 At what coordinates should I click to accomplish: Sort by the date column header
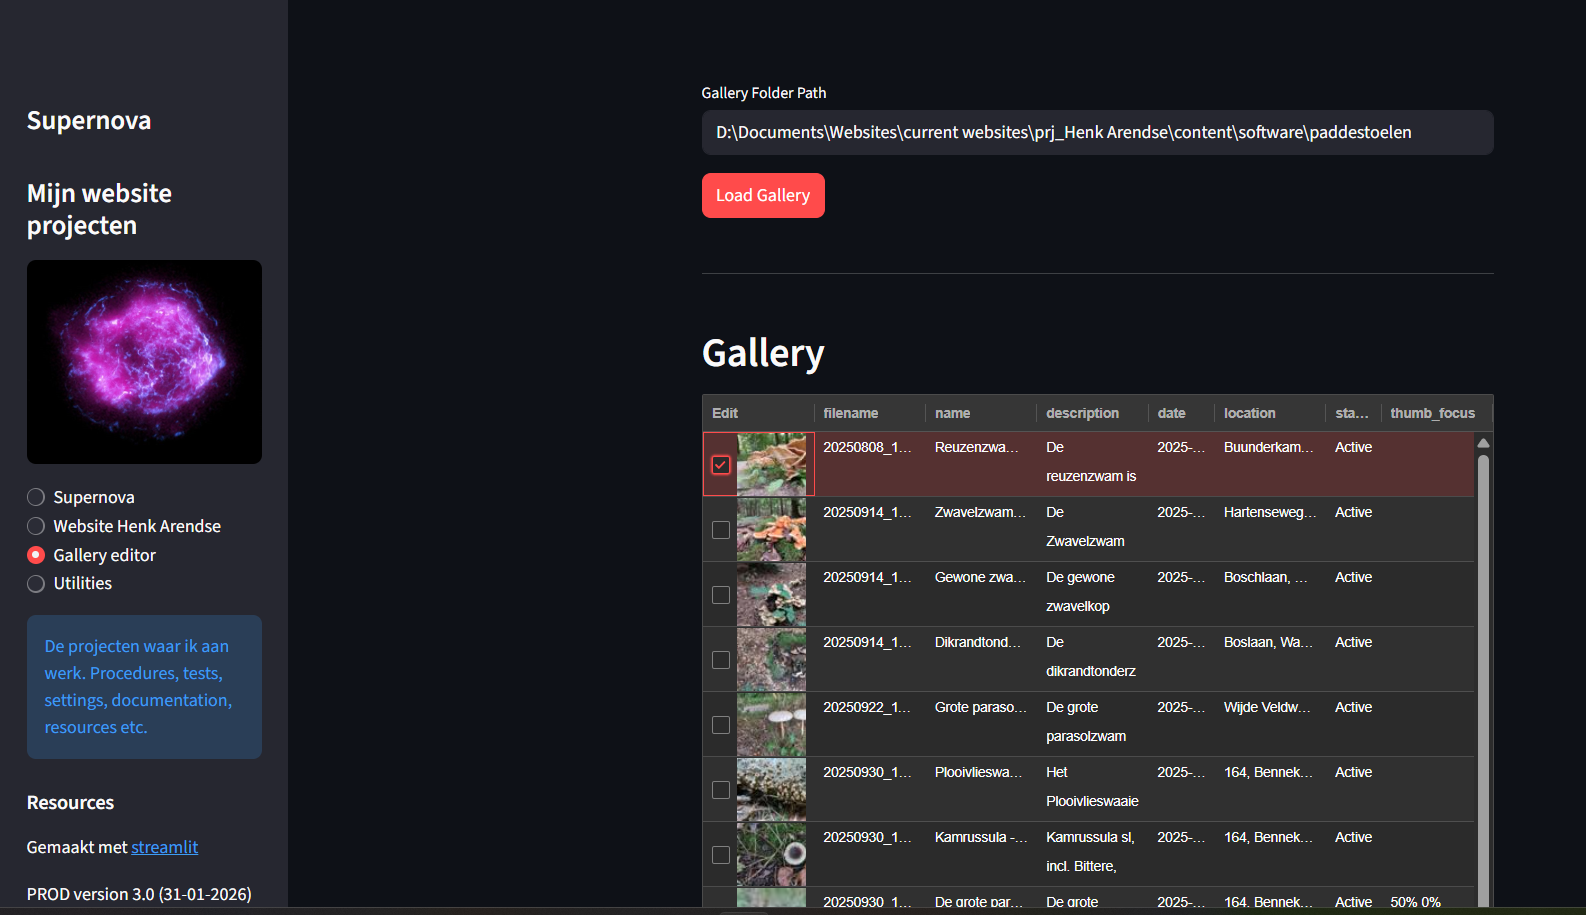1171,413
